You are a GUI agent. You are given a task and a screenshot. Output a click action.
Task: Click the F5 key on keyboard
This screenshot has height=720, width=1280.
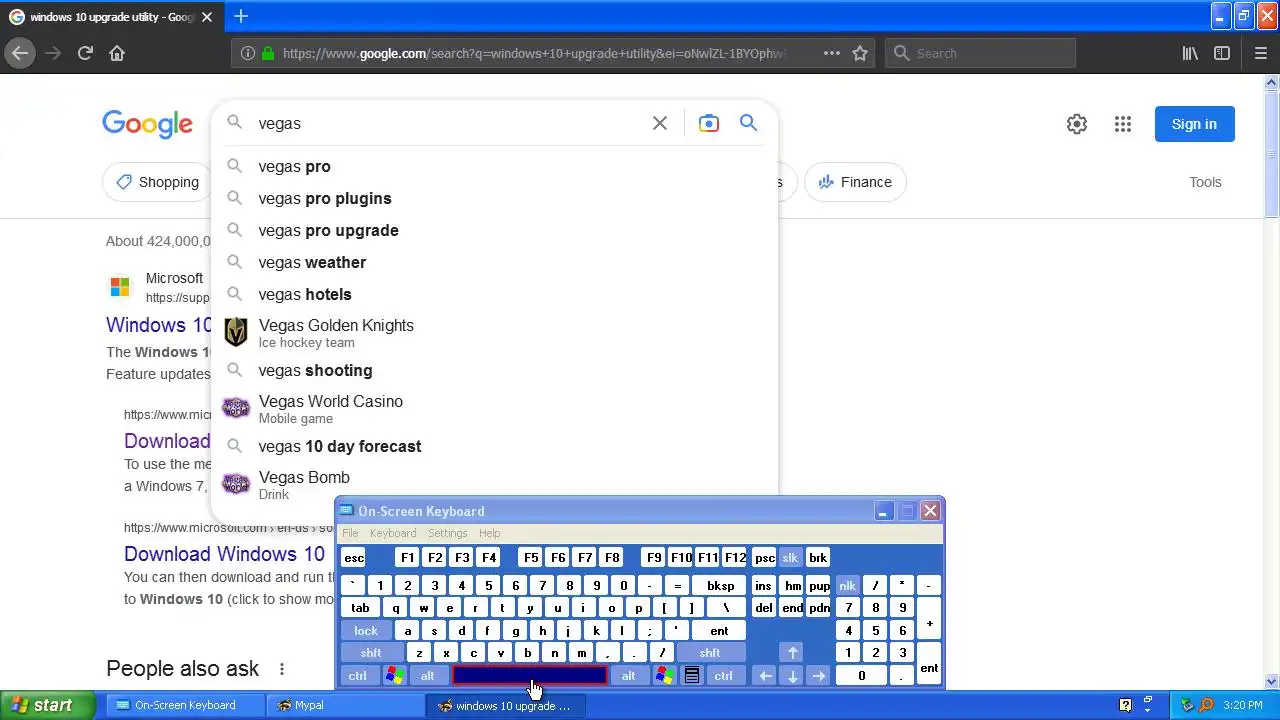pos(530,558)
